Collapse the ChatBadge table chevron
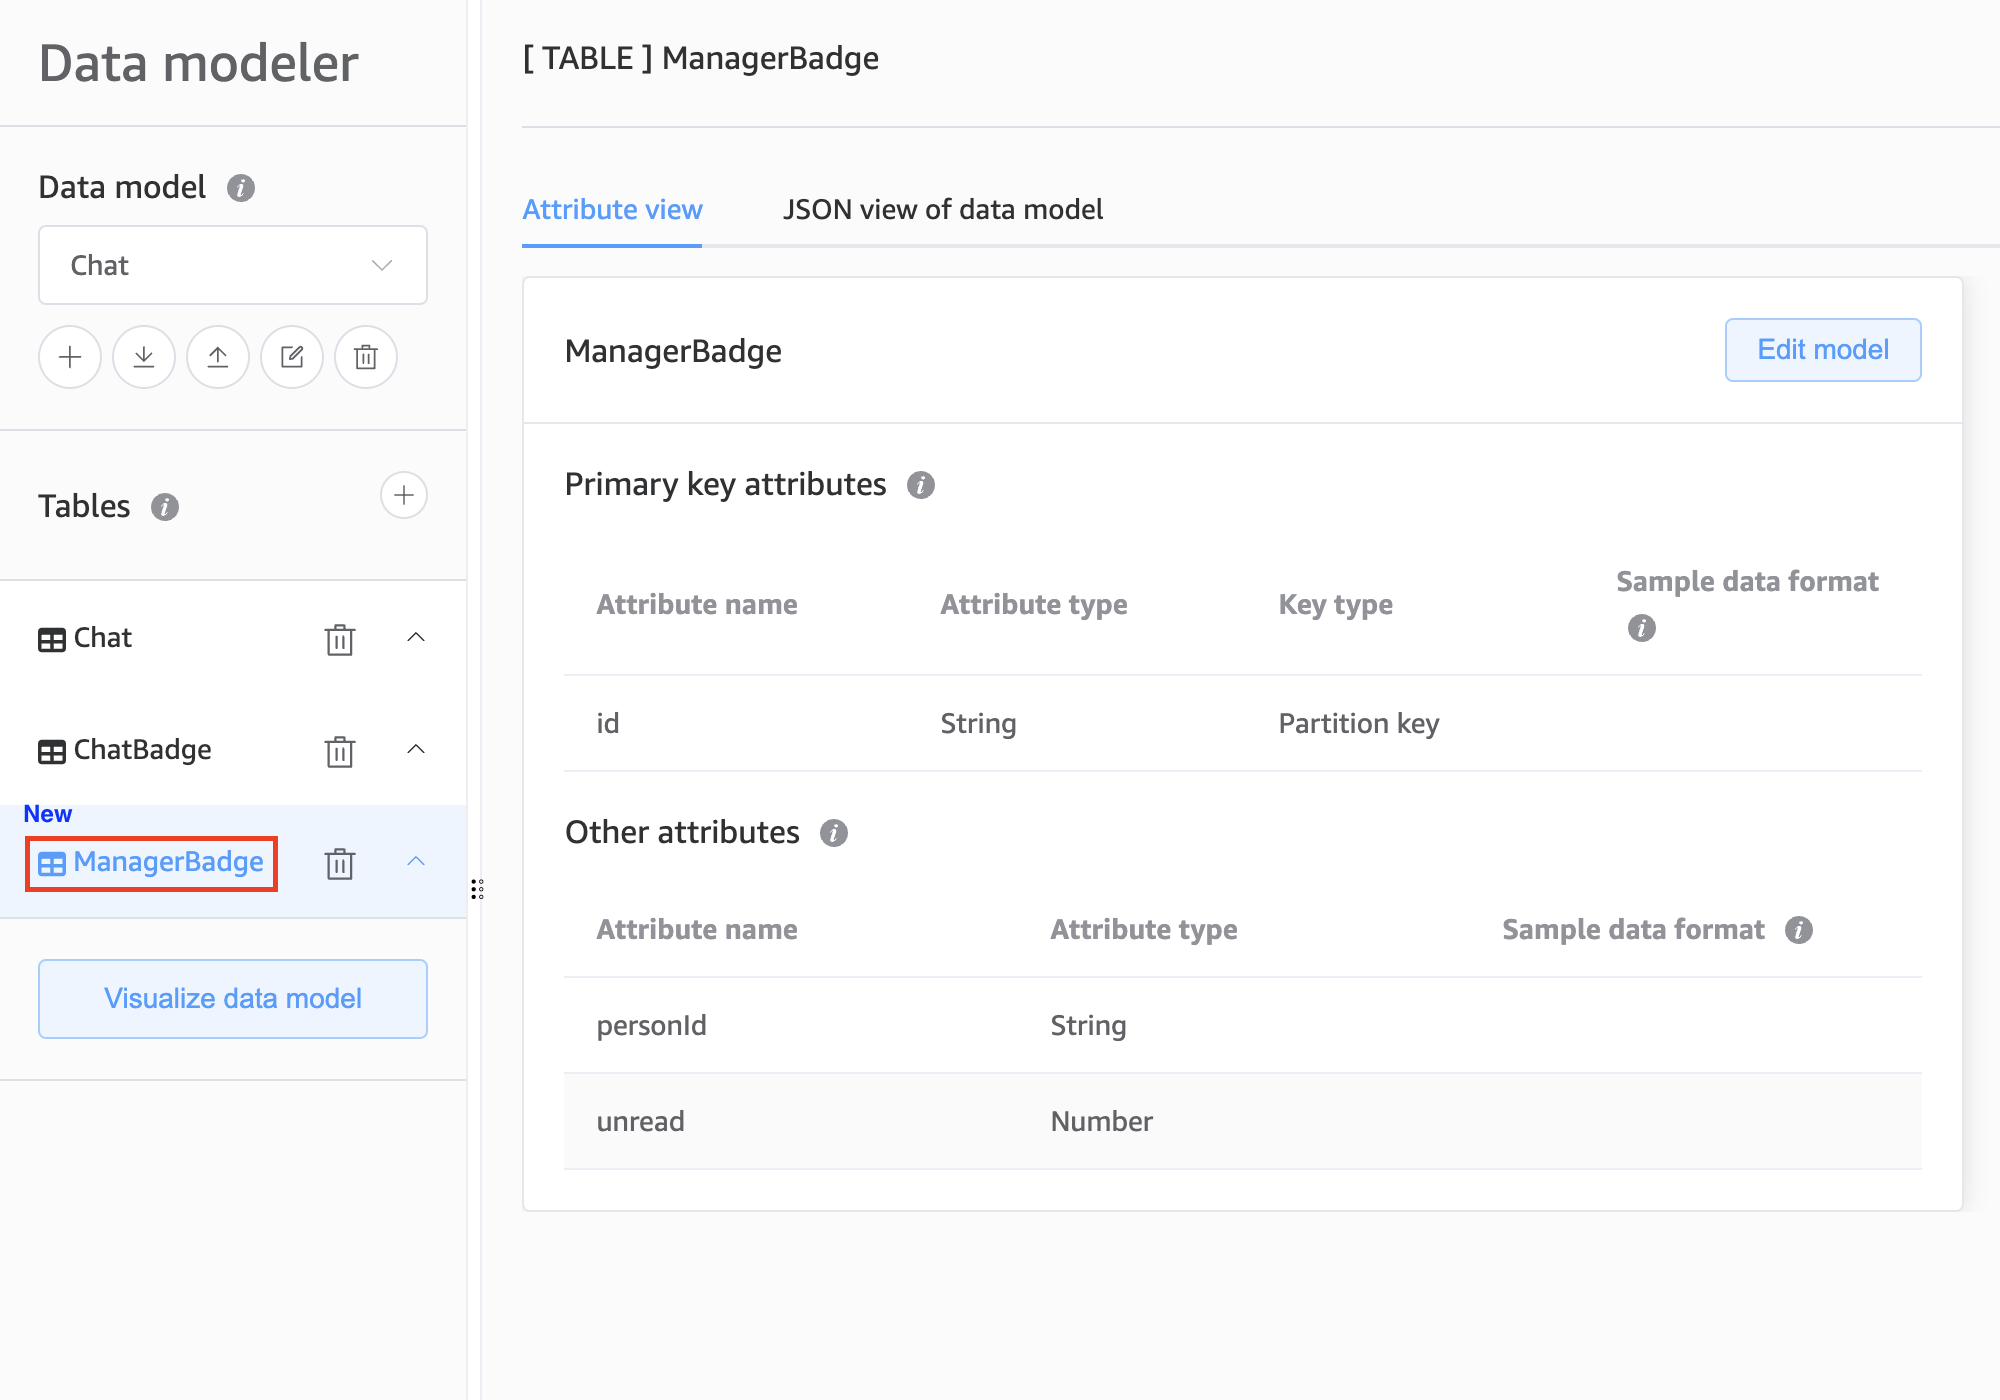 [x=416, y=749]
